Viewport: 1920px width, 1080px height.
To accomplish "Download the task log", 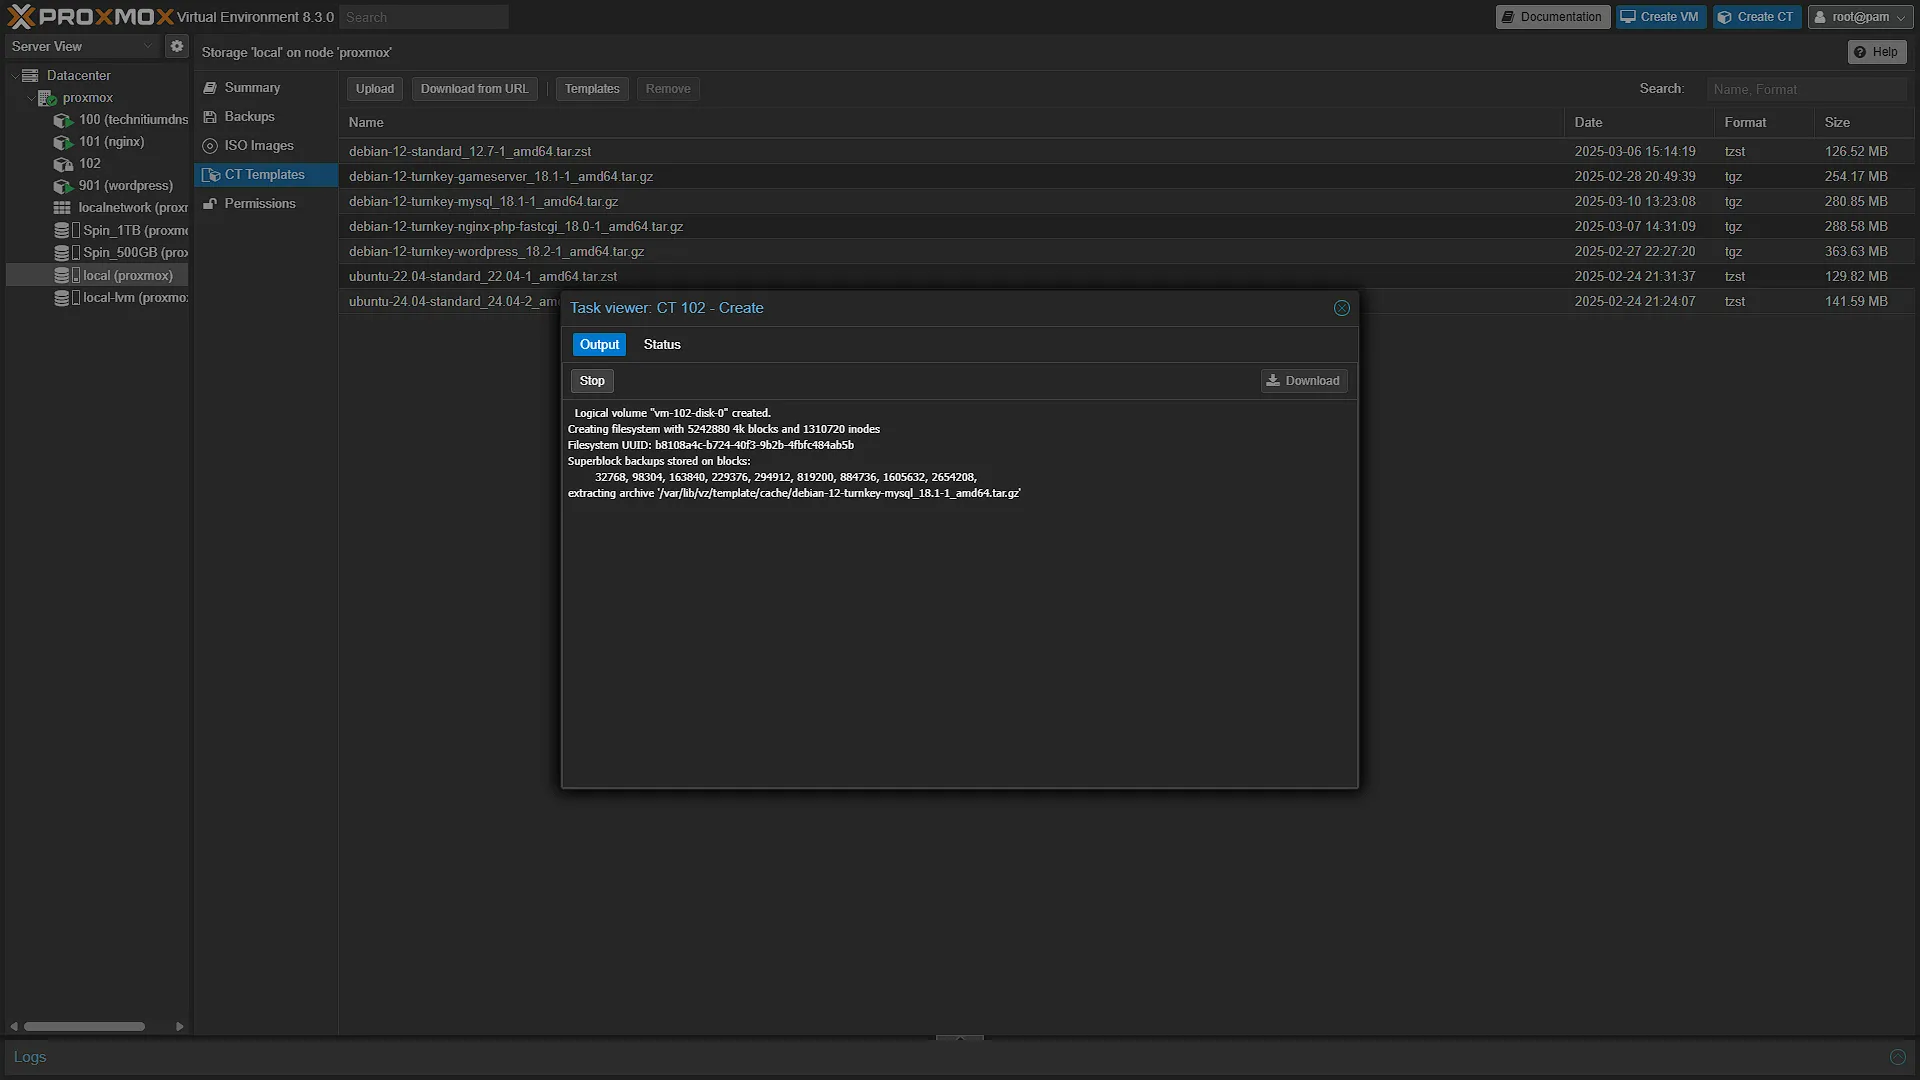I will click(x=1303, y=381).
